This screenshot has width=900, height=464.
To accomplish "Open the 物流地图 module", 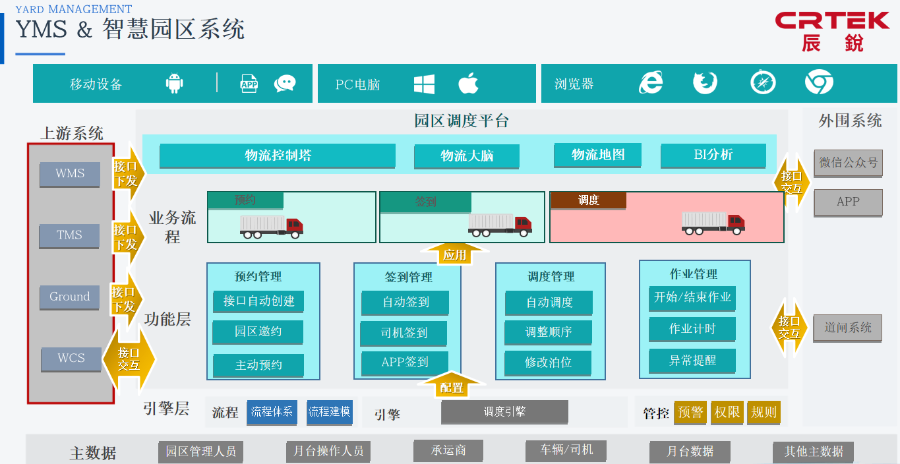I will pos(598,155).
